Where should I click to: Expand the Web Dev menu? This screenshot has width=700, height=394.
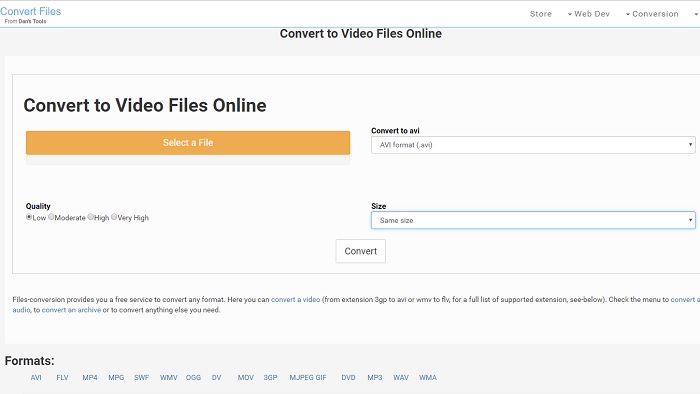(x=588, y=14)
